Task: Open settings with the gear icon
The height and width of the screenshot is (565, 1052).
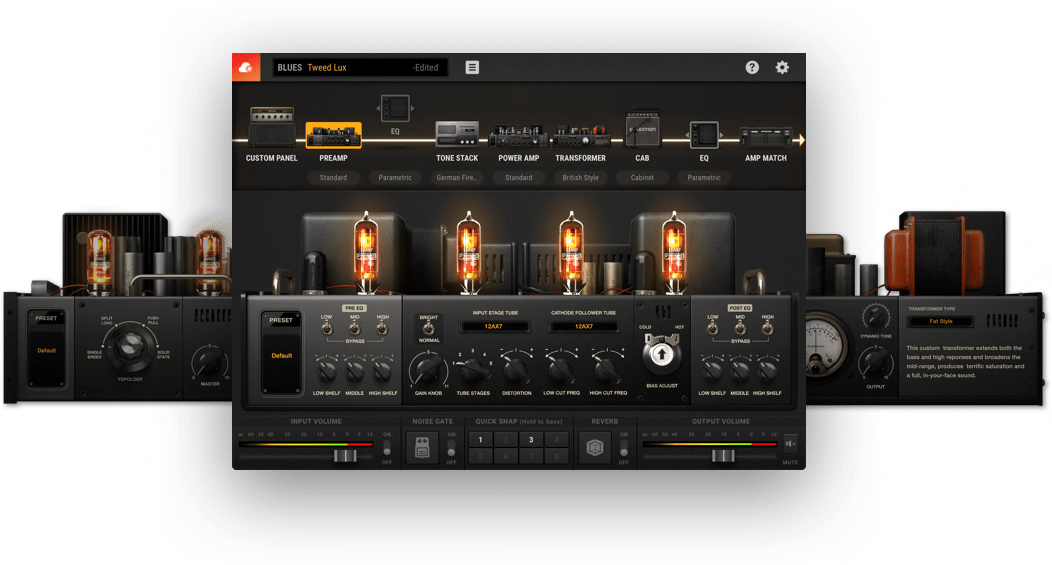Action: pos(782,67)
